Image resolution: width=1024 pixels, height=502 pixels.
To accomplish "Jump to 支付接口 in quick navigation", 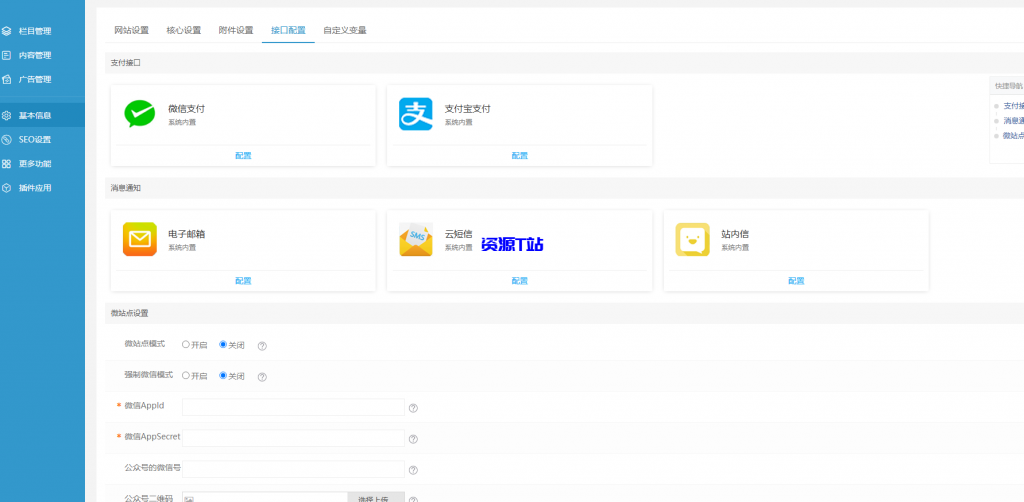I will (x=1013, y=106).
